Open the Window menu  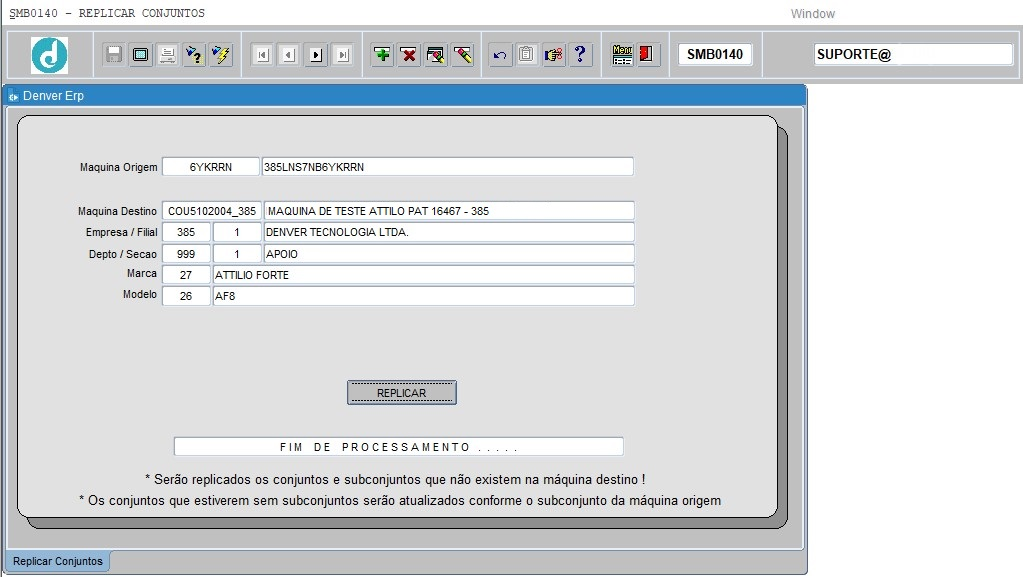pos(812,14)
